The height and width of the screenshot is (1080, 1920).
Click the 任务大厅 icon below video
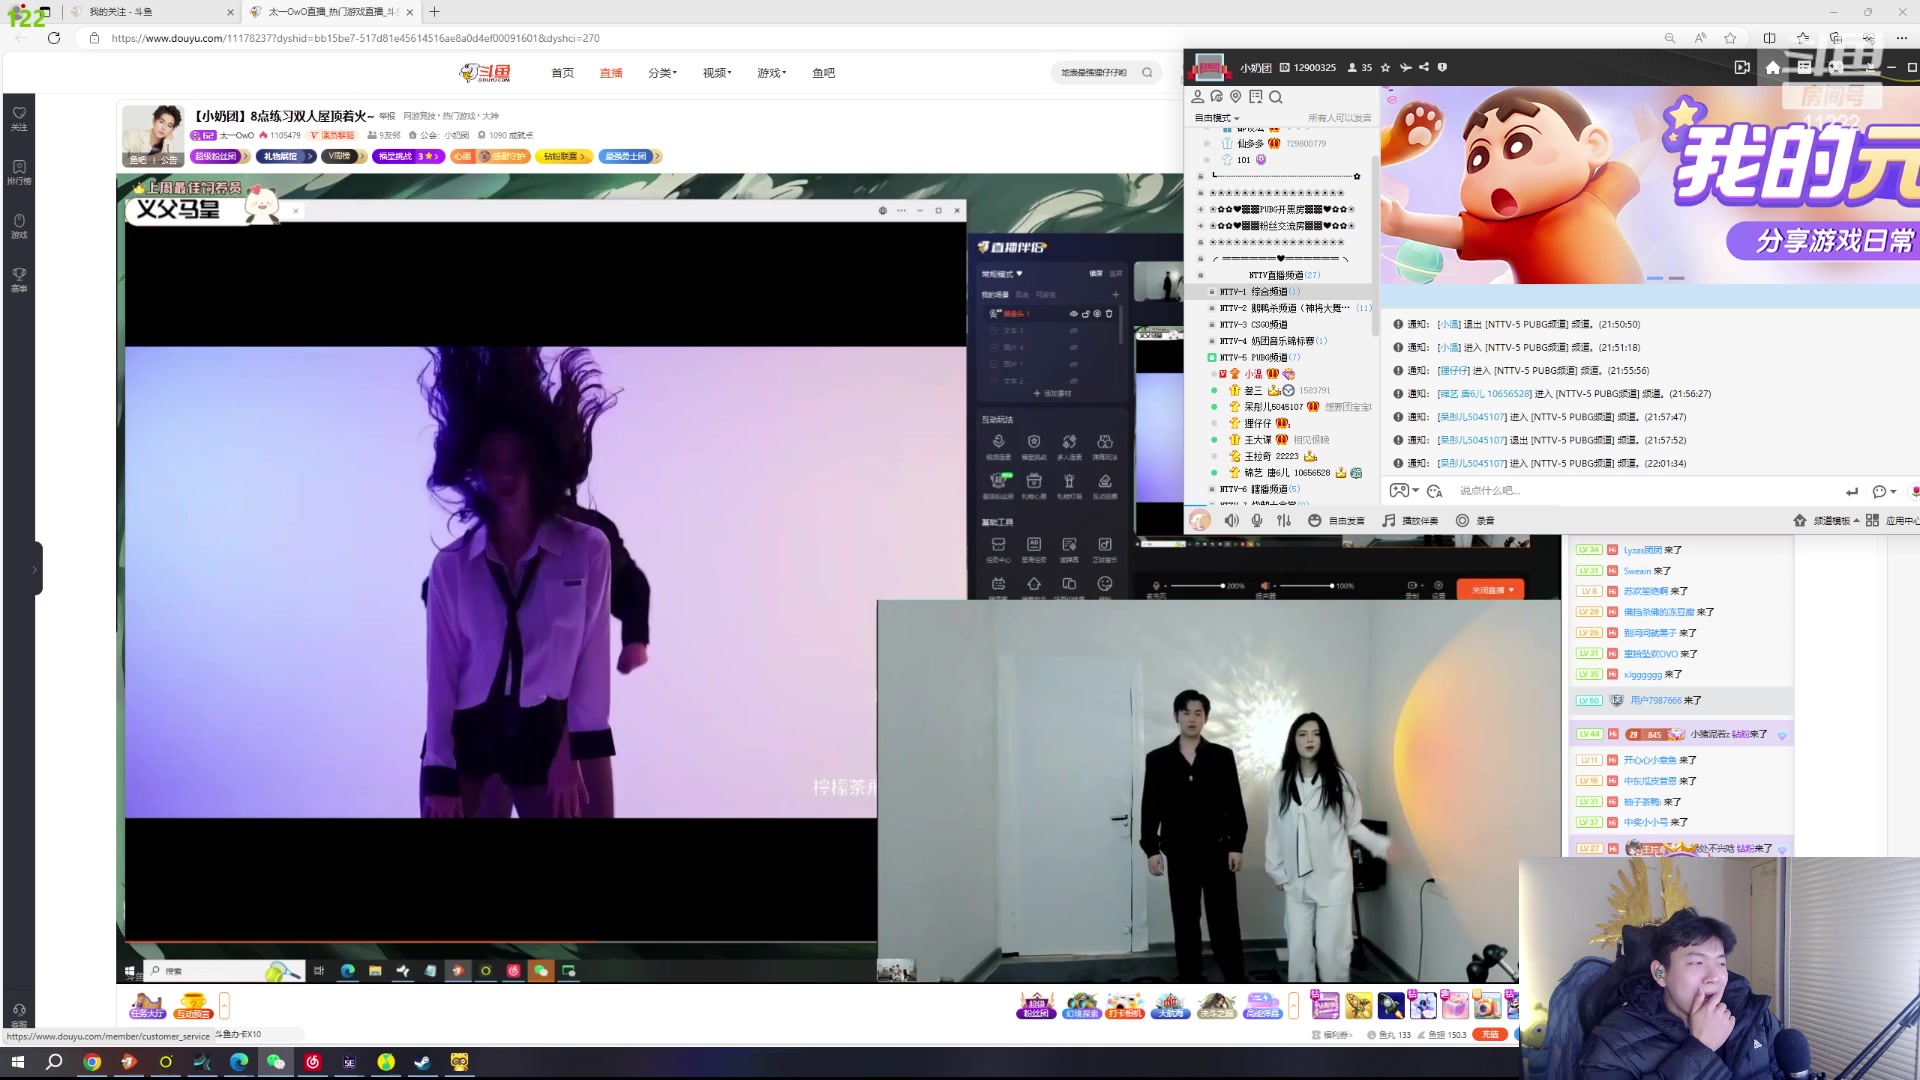coord(146,1005)
